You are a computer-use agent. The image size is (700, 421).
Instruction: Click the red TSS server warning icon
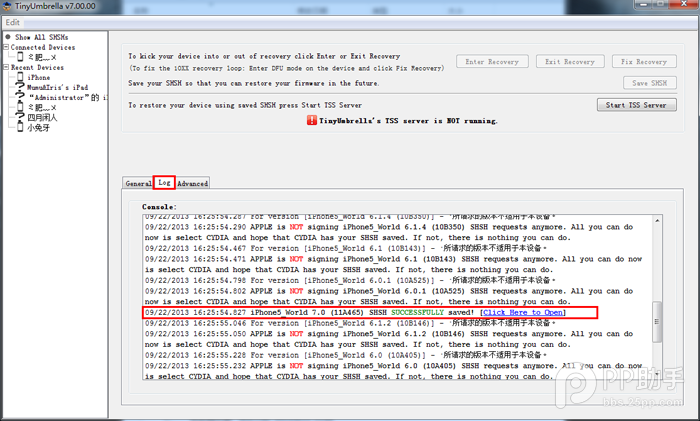click(312, 120)
